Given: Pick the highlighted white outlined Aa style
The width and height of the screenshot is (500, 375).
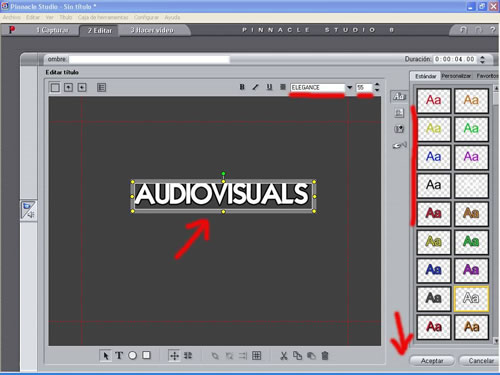Looking at the screenshot, I should point(471,298).
